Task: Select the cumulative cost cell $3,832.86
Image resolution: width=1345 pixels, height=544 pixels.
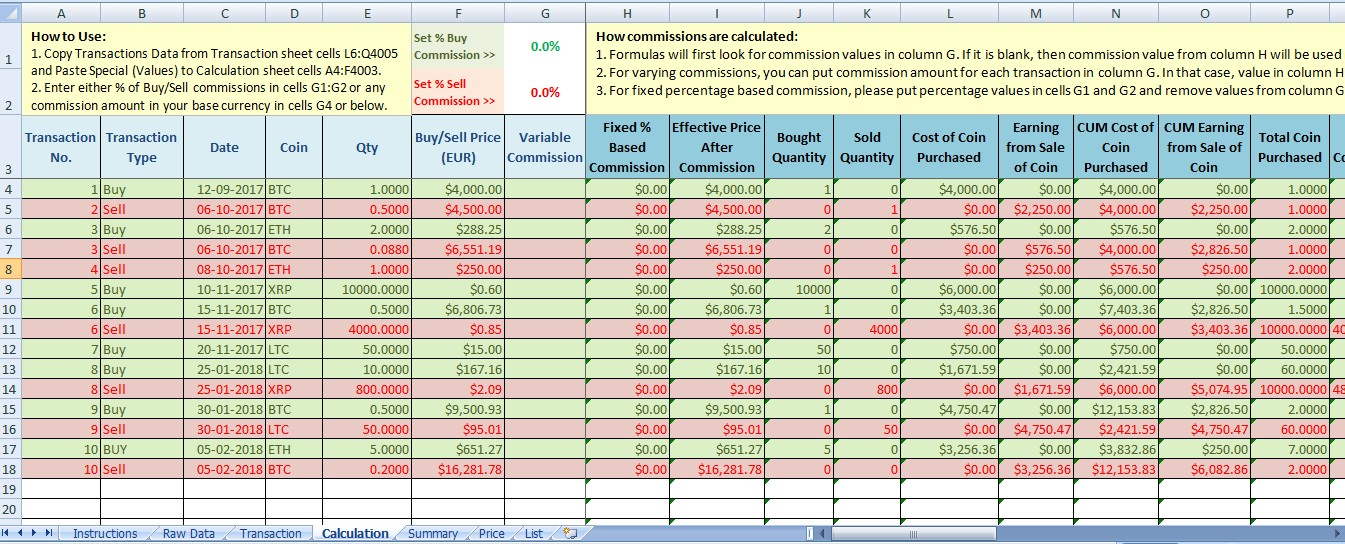Action: tap(1116, 449)
